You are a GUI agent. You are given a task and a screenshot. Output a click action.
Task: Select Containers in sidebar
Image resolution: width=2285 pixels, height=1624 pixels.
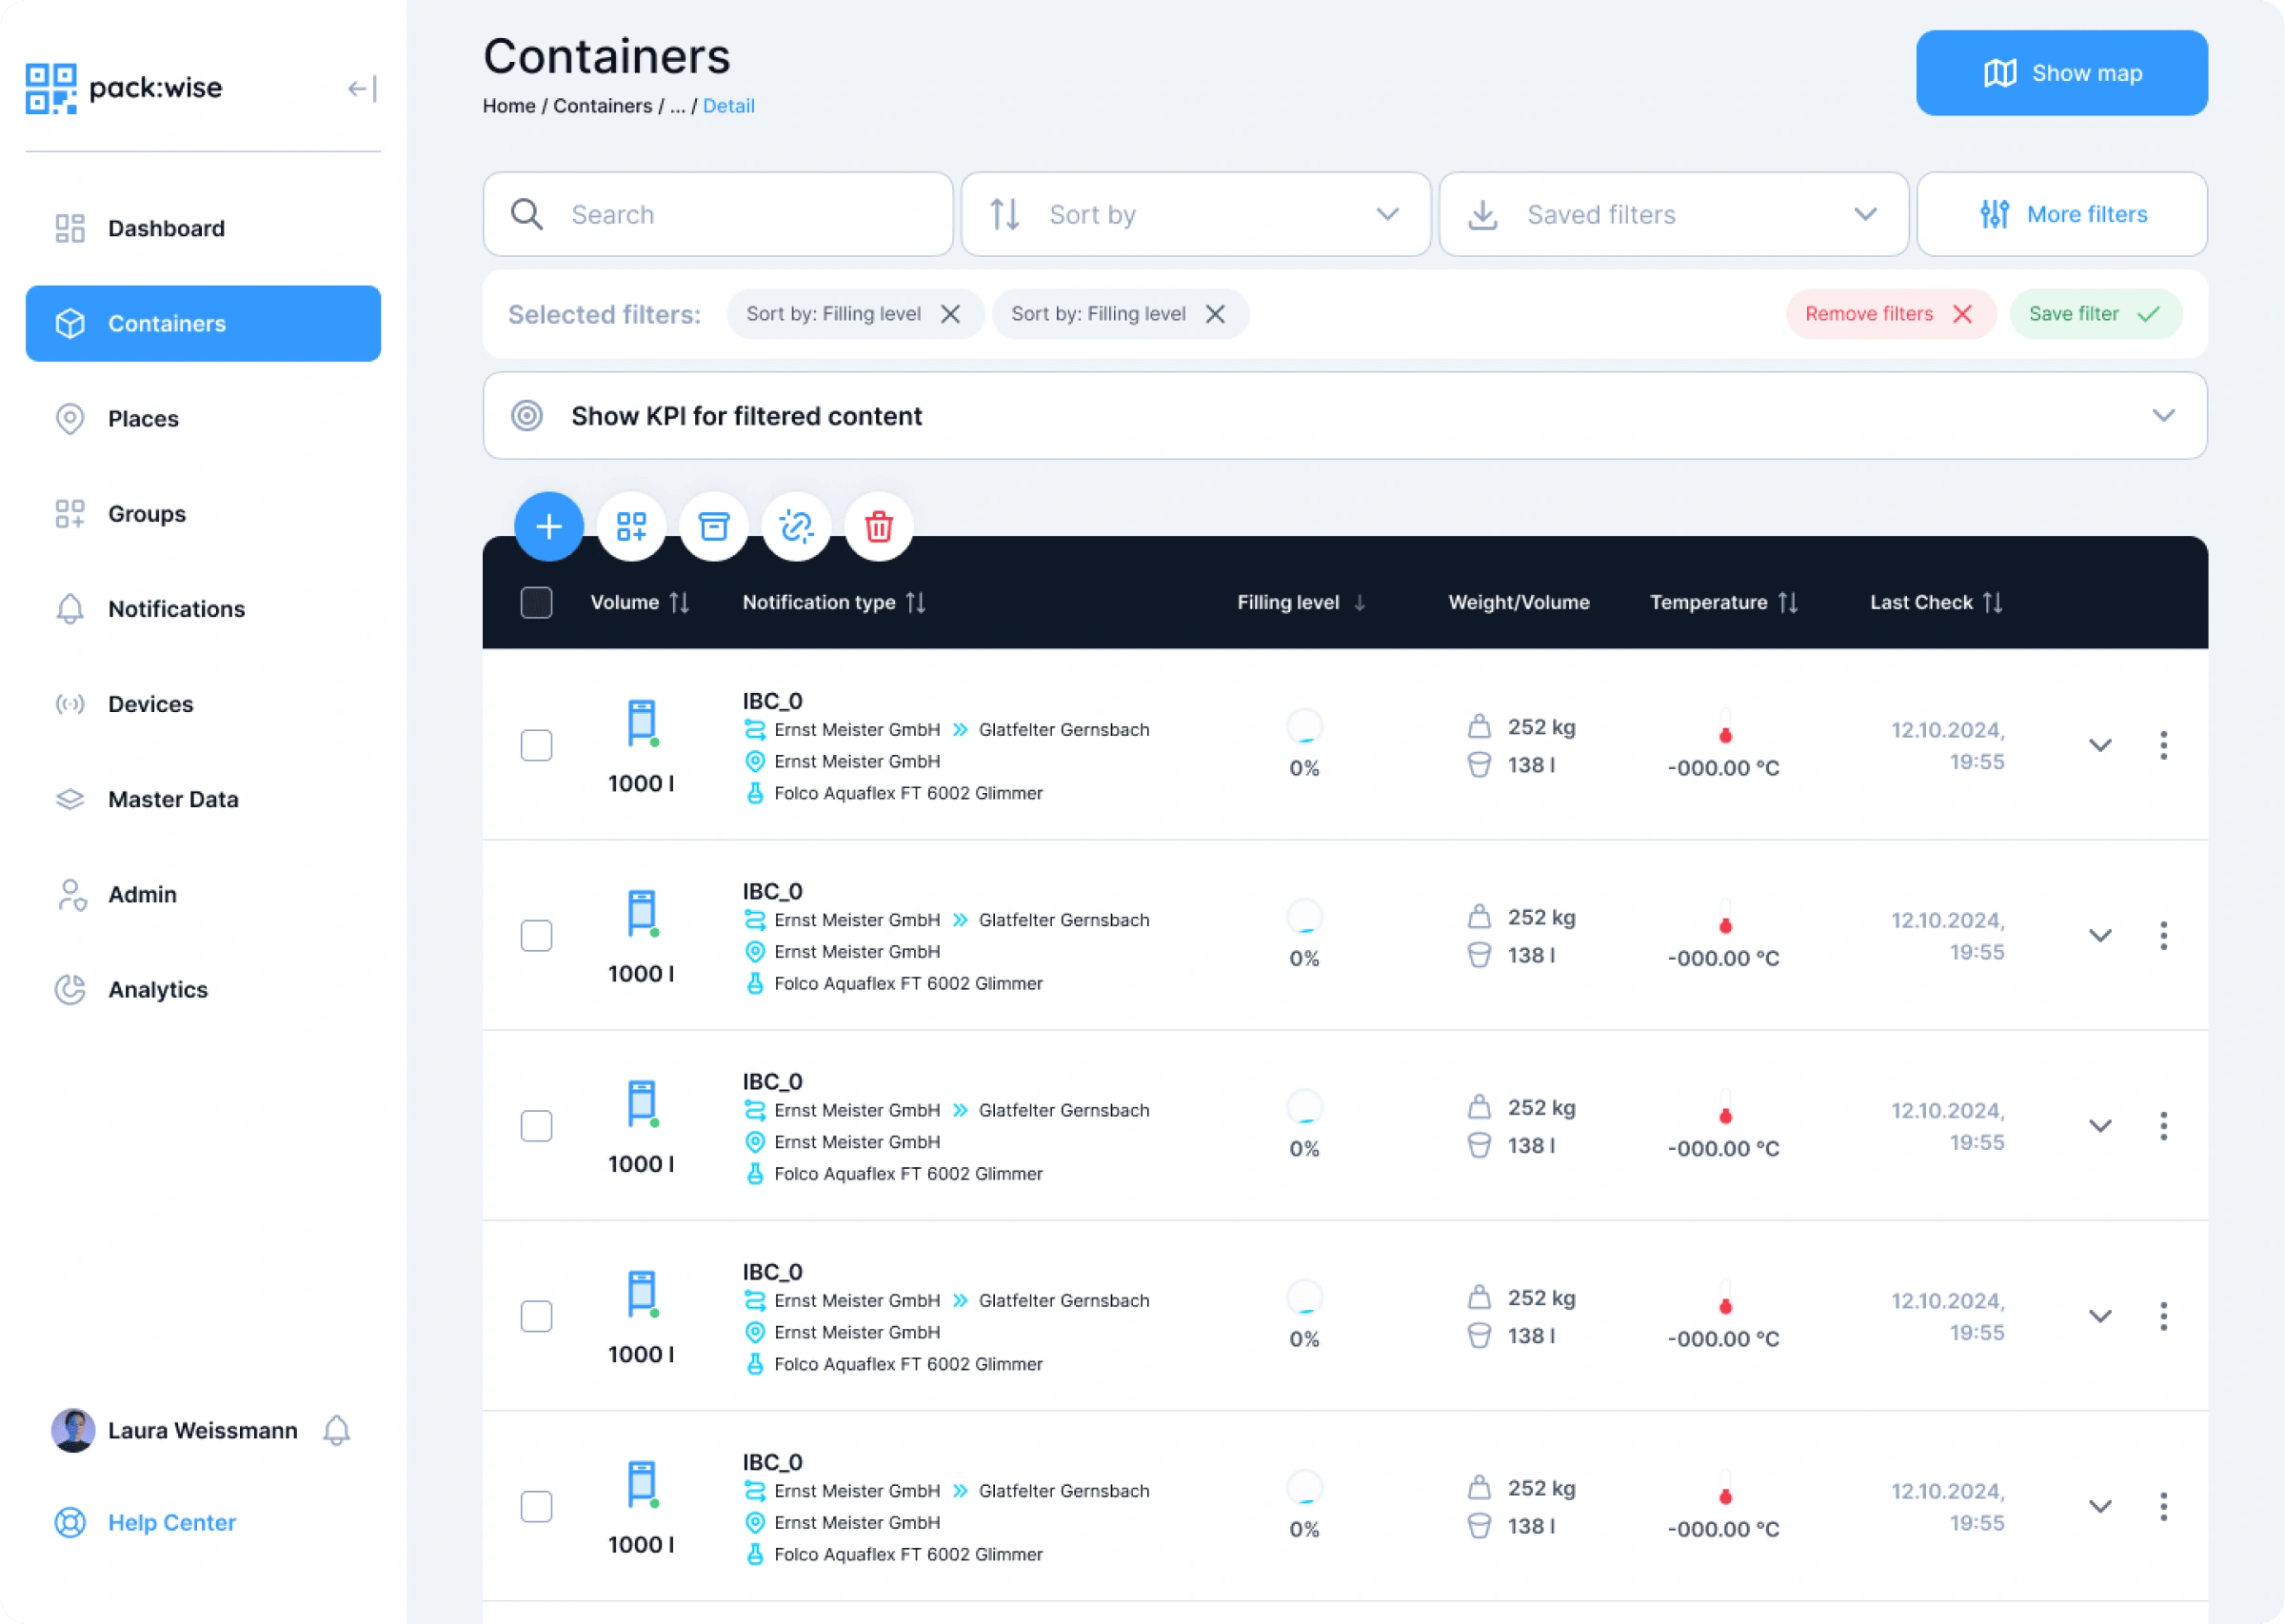click(x=203, y=324)
